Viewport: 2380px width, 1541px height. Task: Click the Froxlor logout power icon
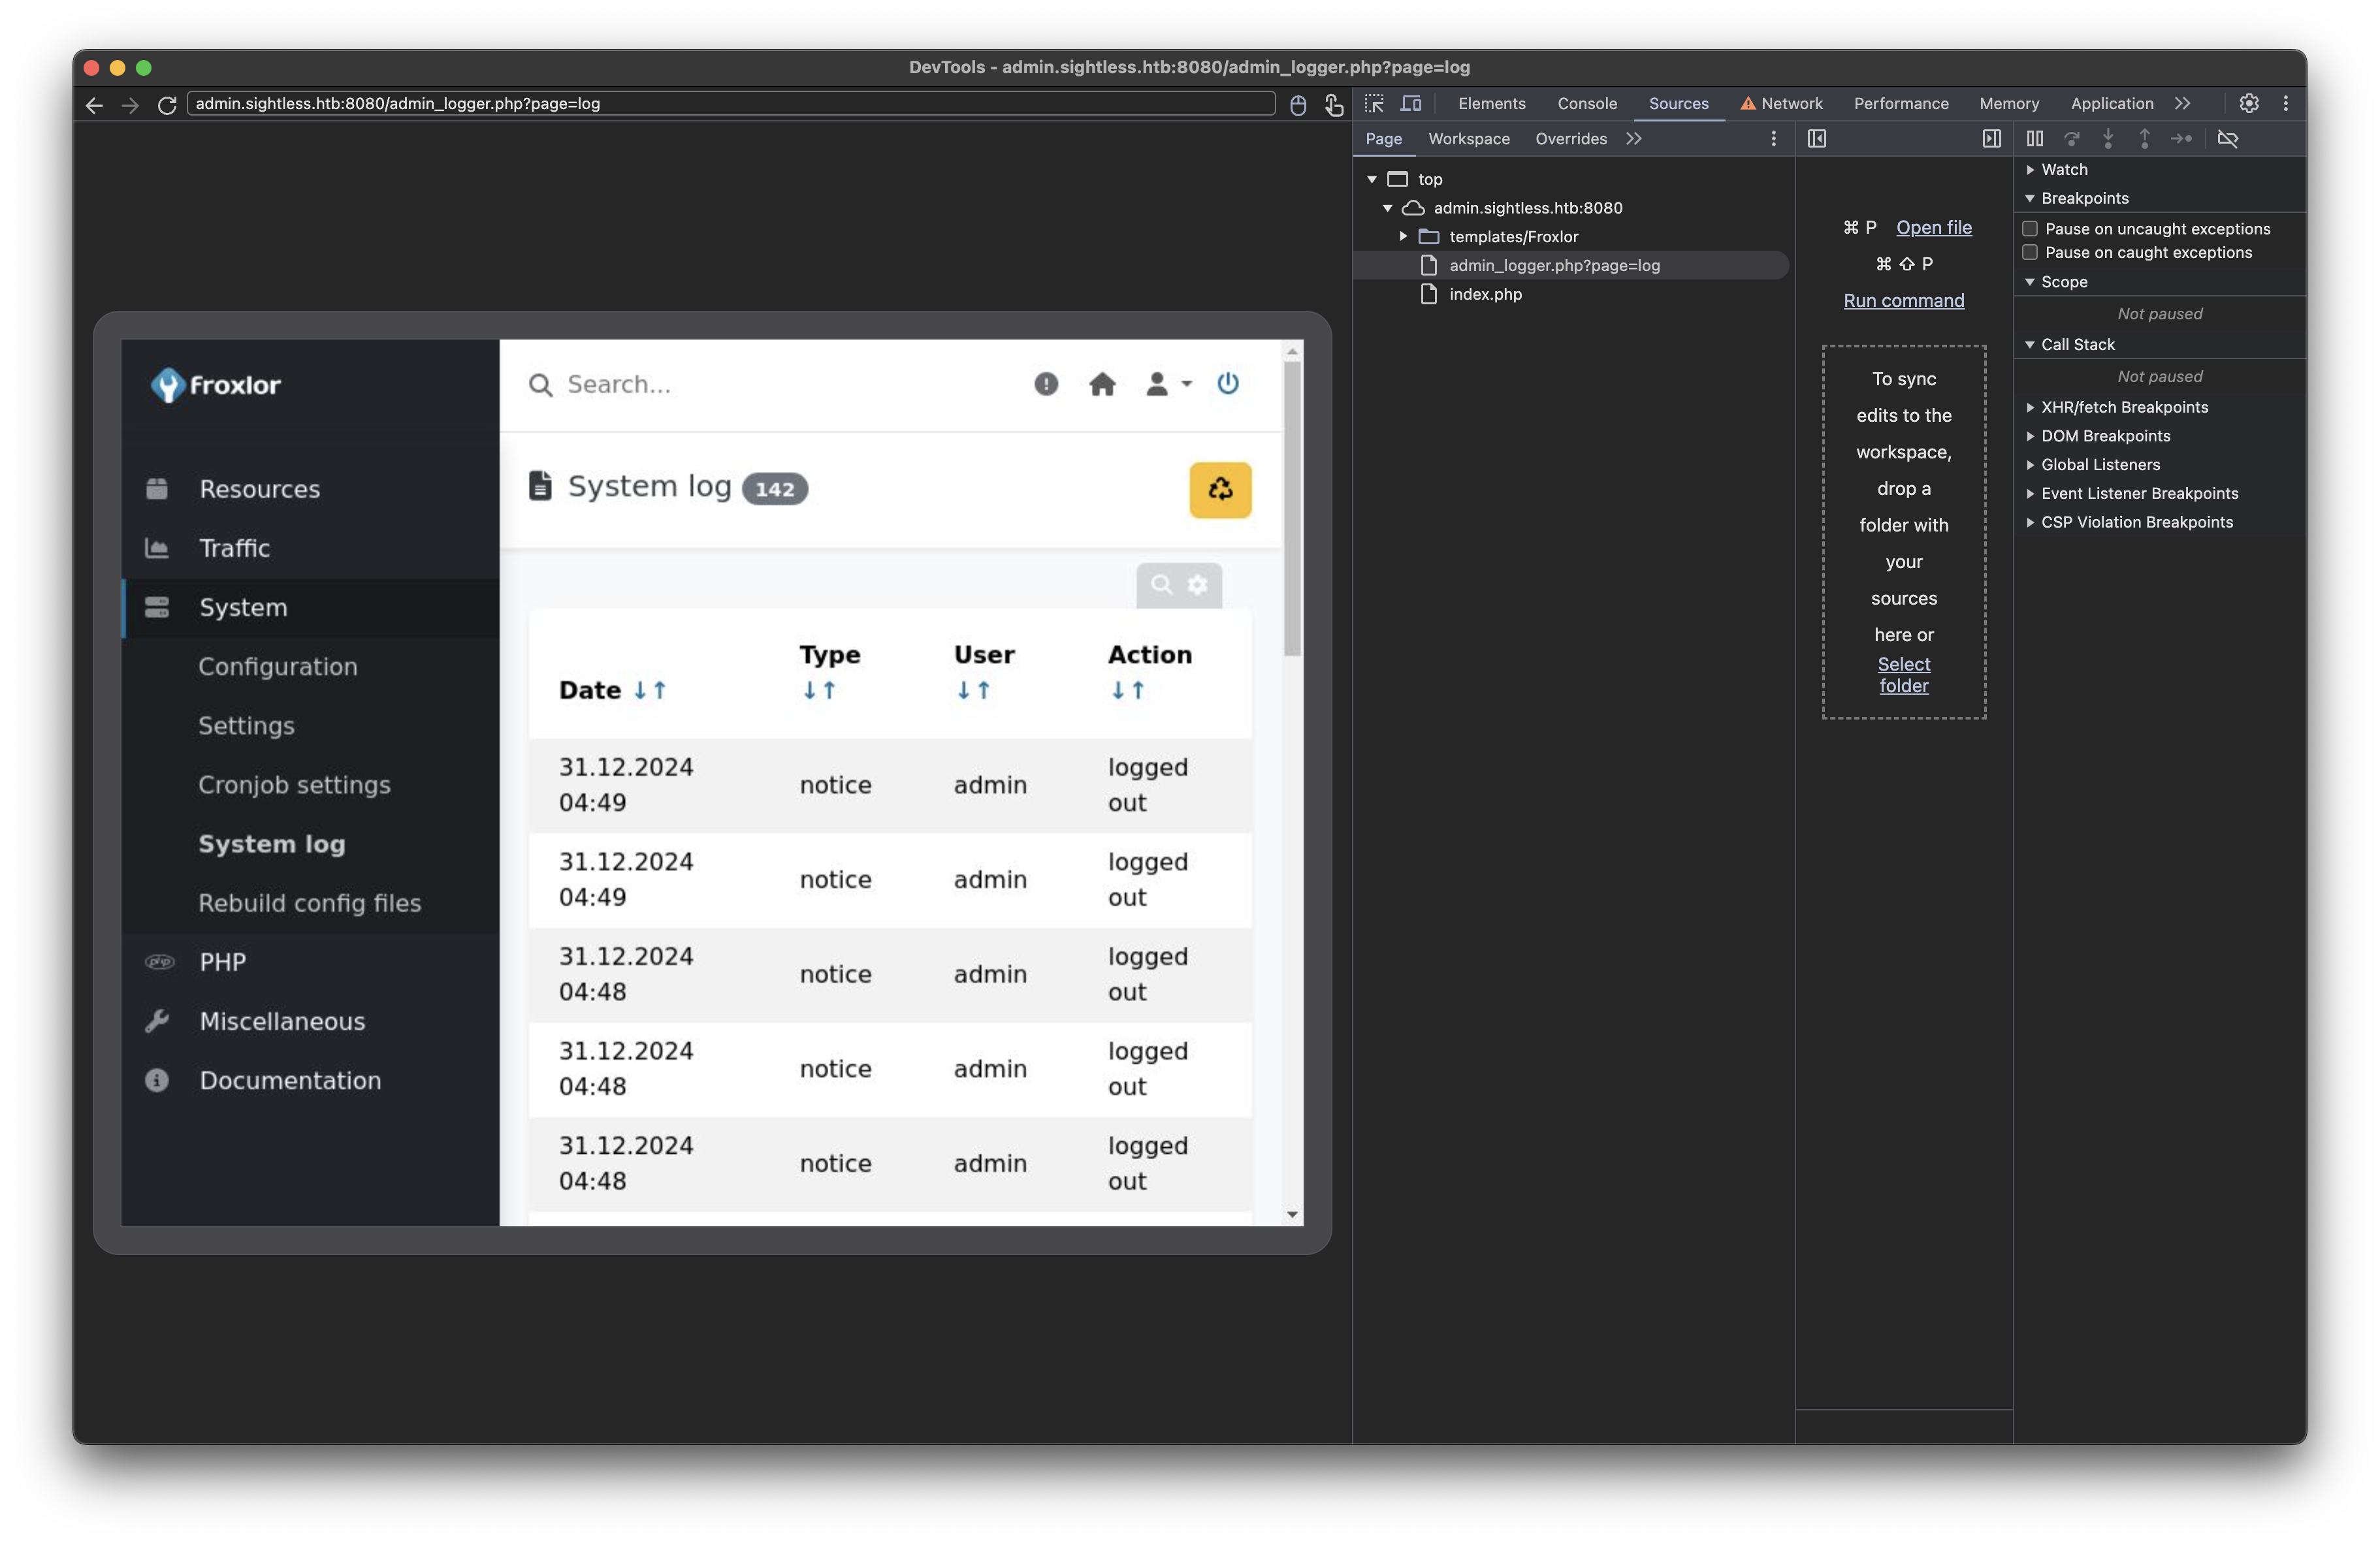[1227, 384]
